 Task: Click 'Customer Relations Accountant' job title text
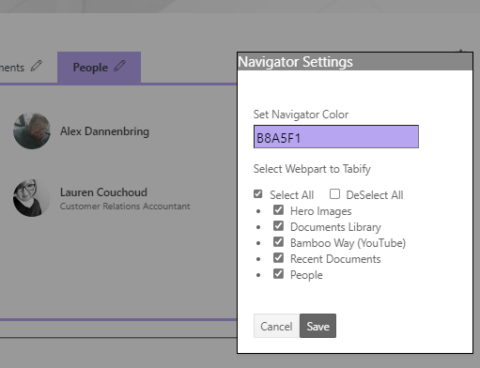point(125,206)
